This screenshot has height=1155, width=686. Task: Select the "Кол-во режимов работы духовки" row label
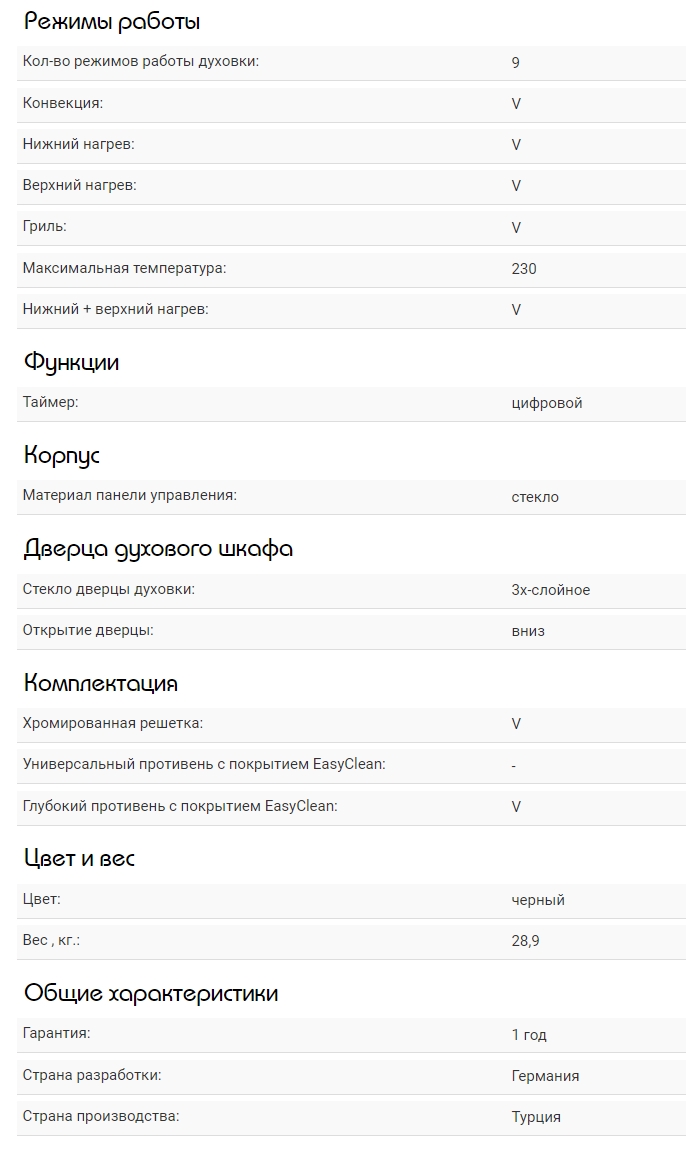click(141, 62)
